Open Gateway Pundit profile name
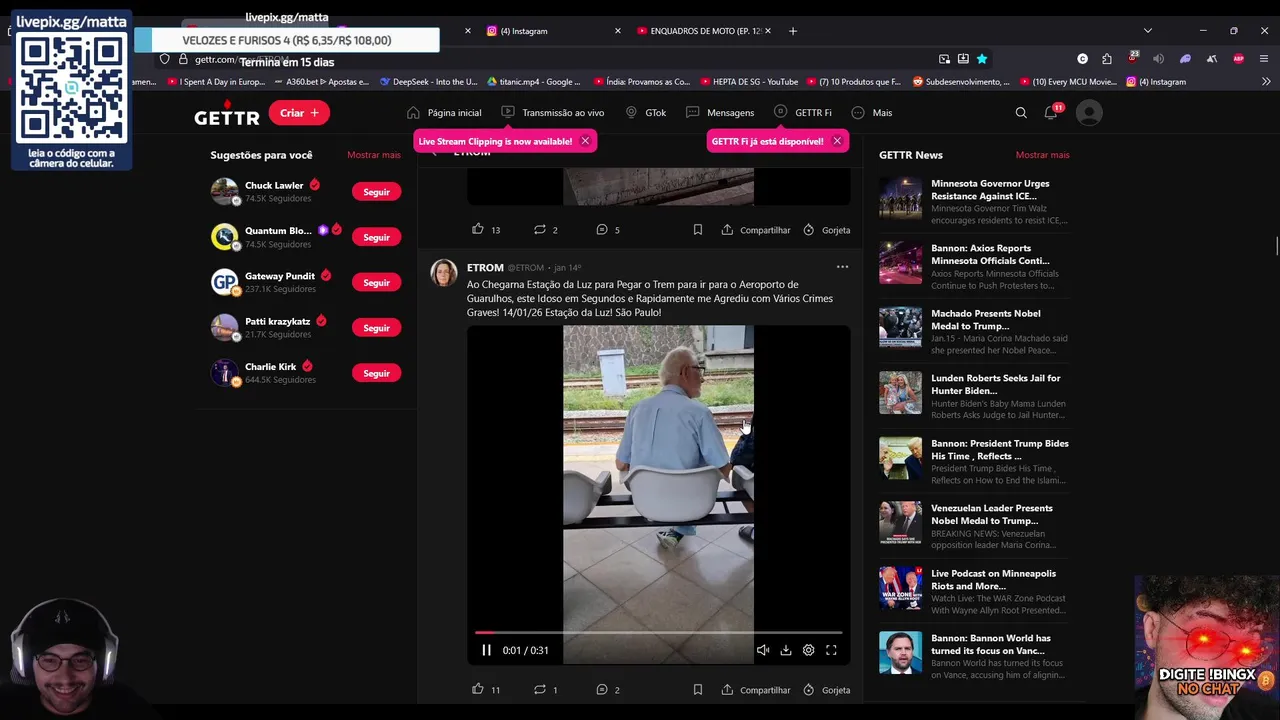Screen dimensions: 1280x720 tap(280, 276)
